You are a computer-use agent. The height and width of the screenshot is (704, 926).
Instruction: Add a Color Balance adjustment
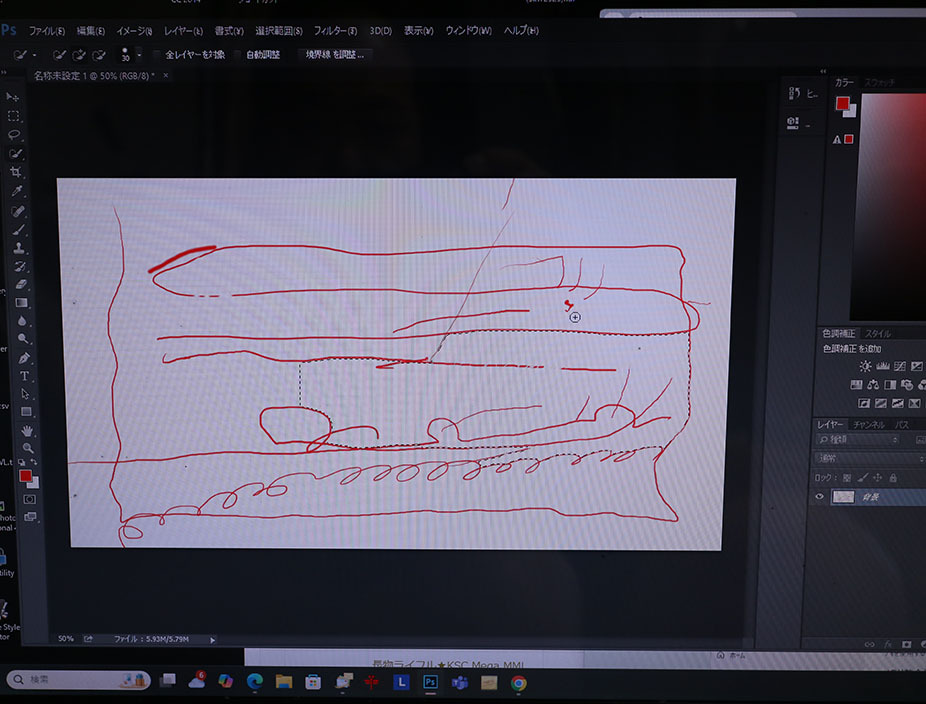click(x=873, y=385)
